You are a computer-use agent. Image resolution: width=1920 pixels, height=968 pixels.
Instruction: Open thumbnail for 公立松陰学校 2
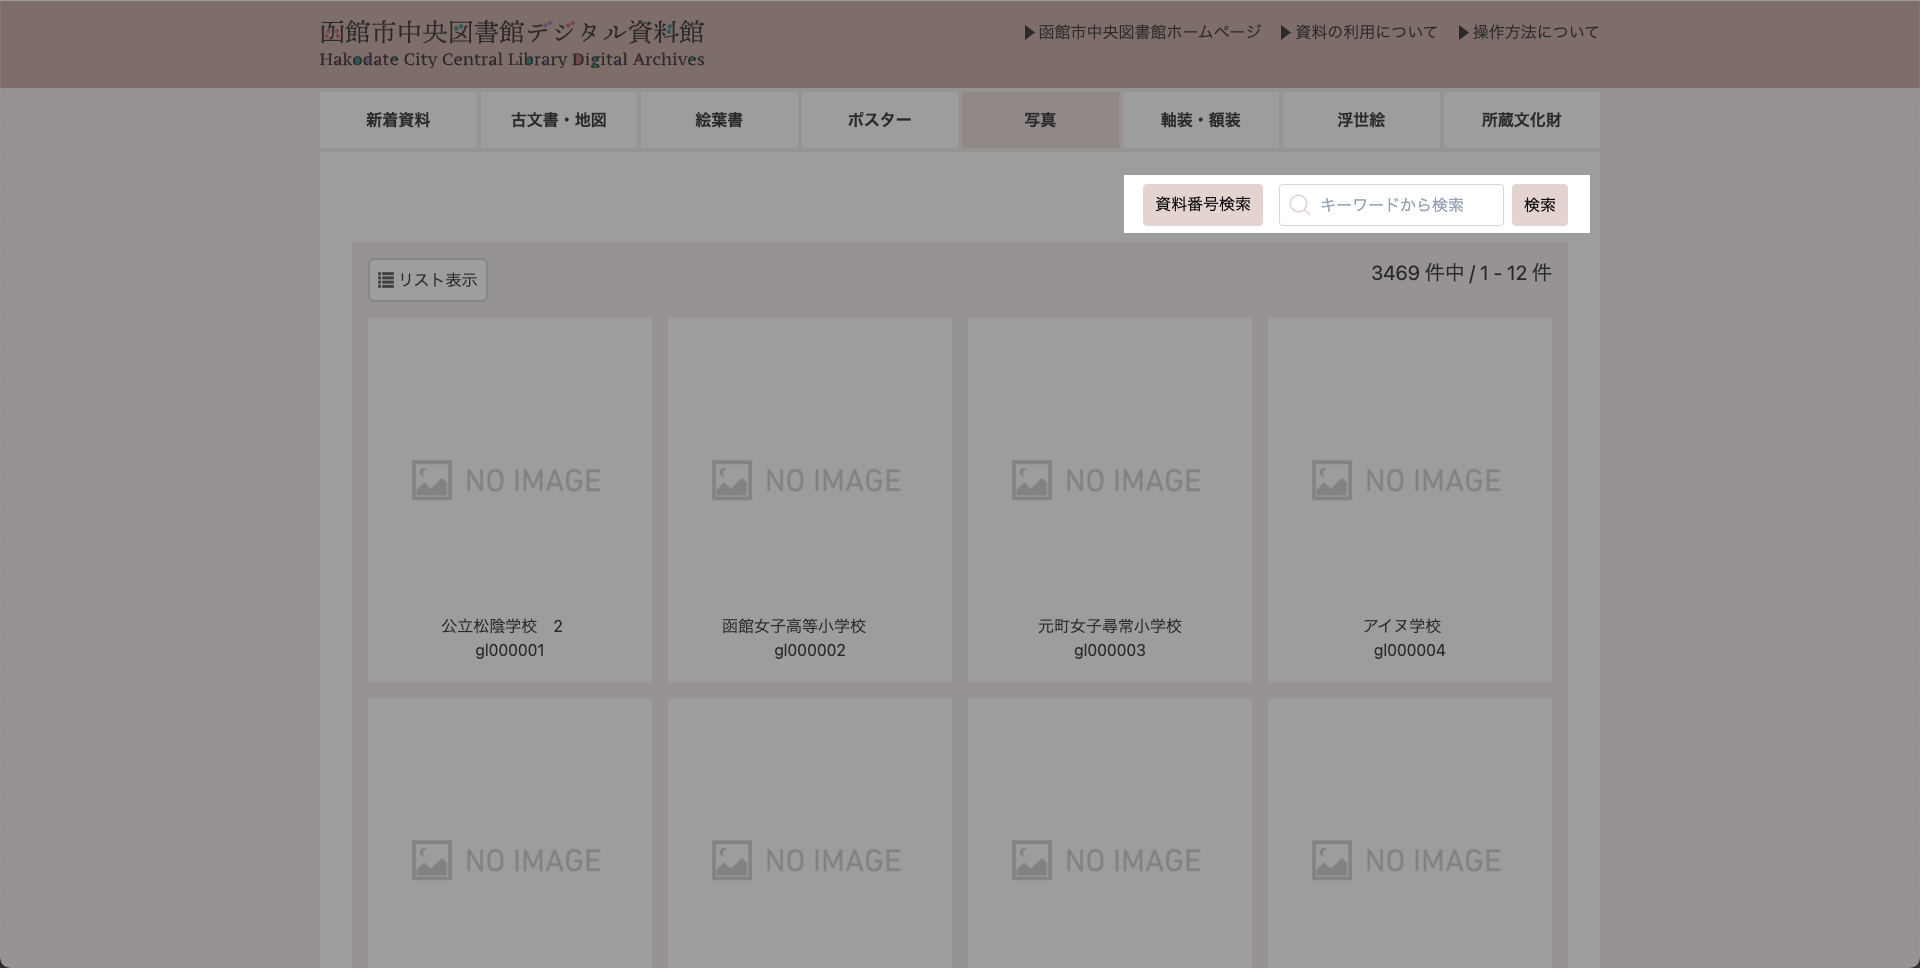point(510,481)
